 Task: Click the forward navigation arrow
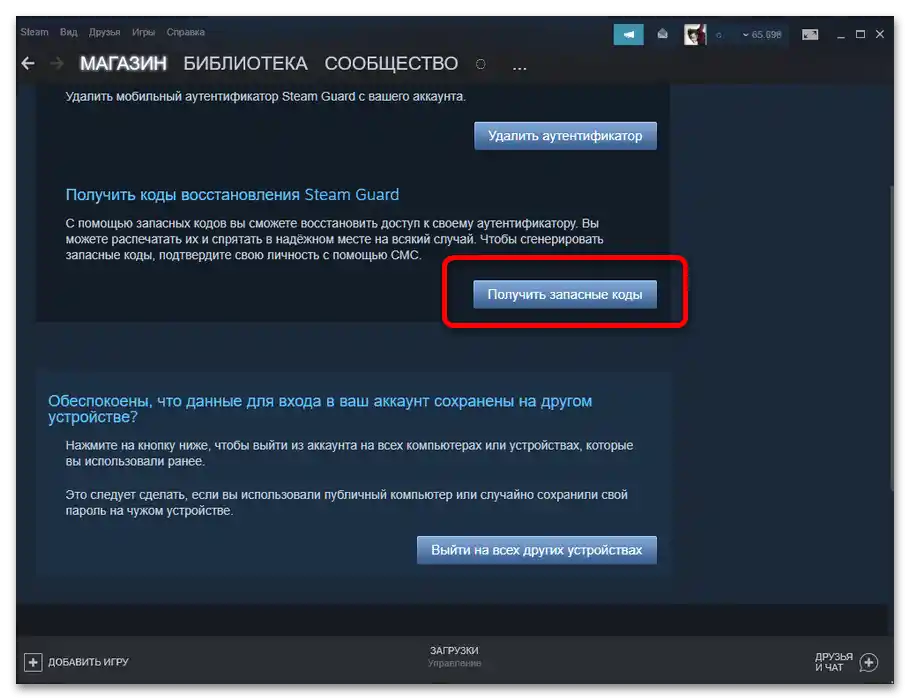point(57,63)
